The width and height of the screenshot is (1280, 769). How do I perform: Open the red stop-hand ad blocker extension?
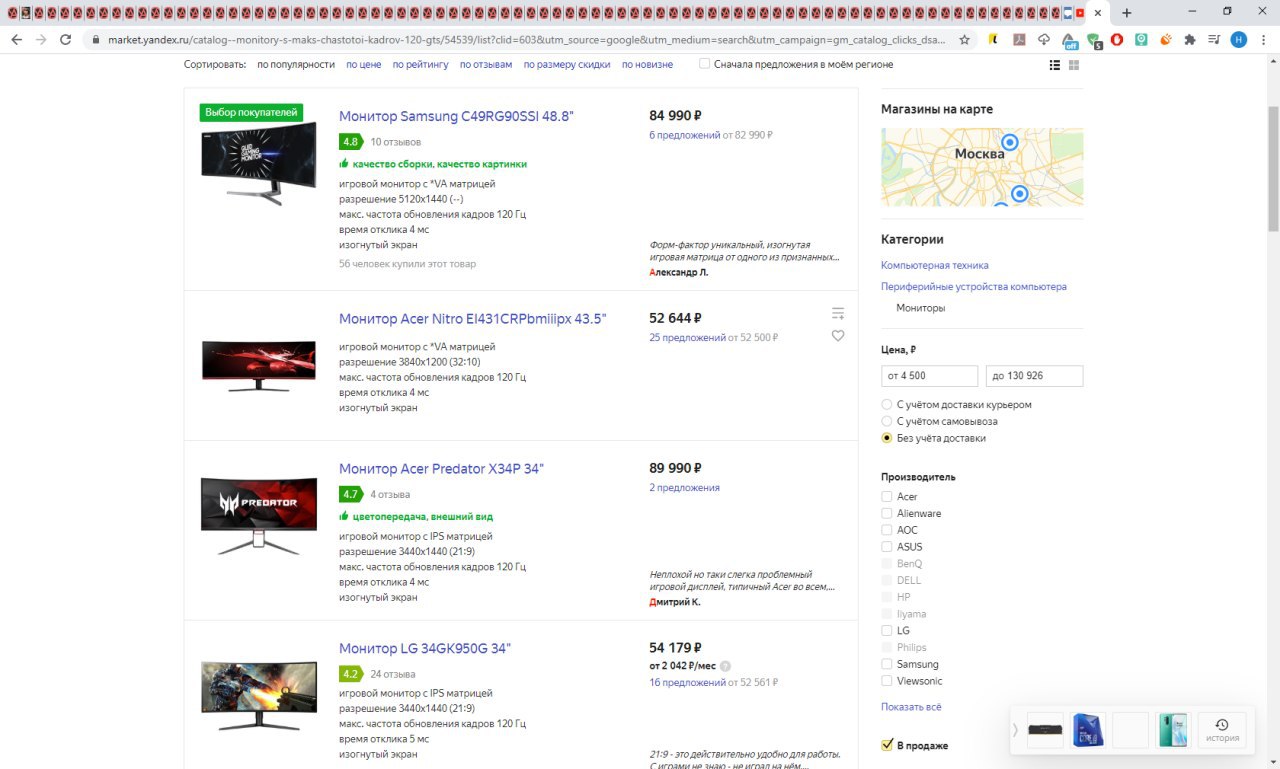pos(1117,39)
